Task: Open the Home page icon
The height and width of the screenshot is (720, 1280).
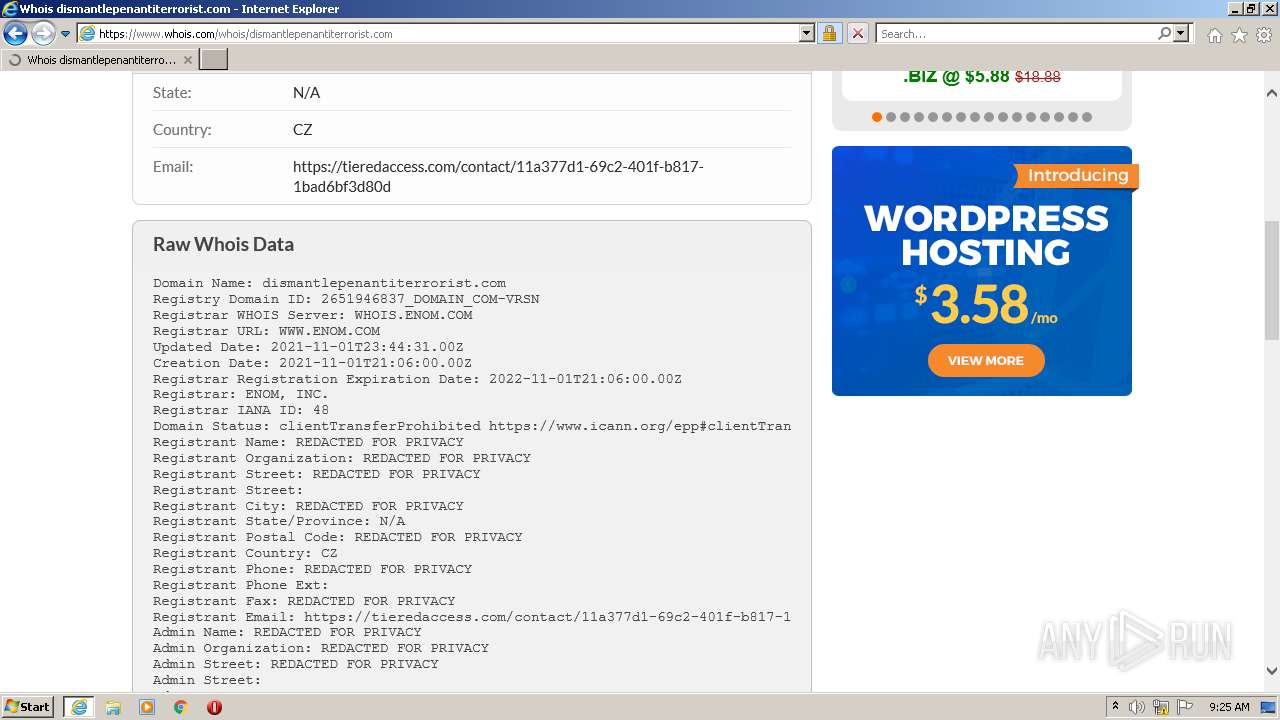Action: [x=1214, y=35]
